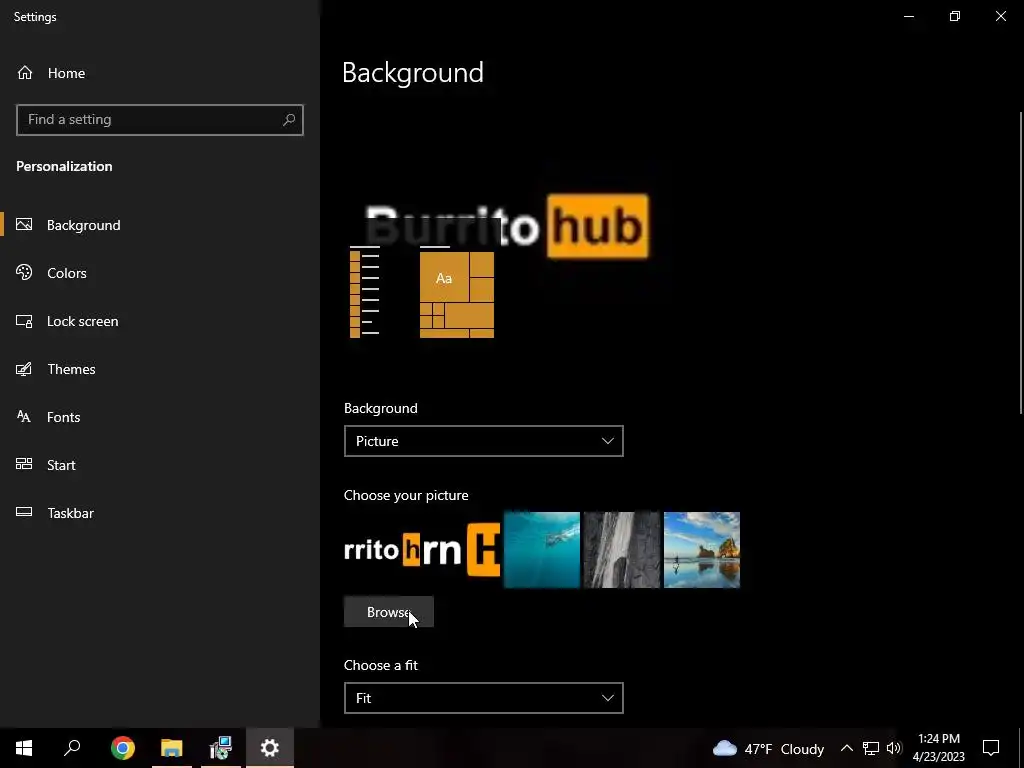Viewport: 1024px width, 768px height.
Task: Open taskbar search
Action: pyautogui.click(x=72, y=748)
